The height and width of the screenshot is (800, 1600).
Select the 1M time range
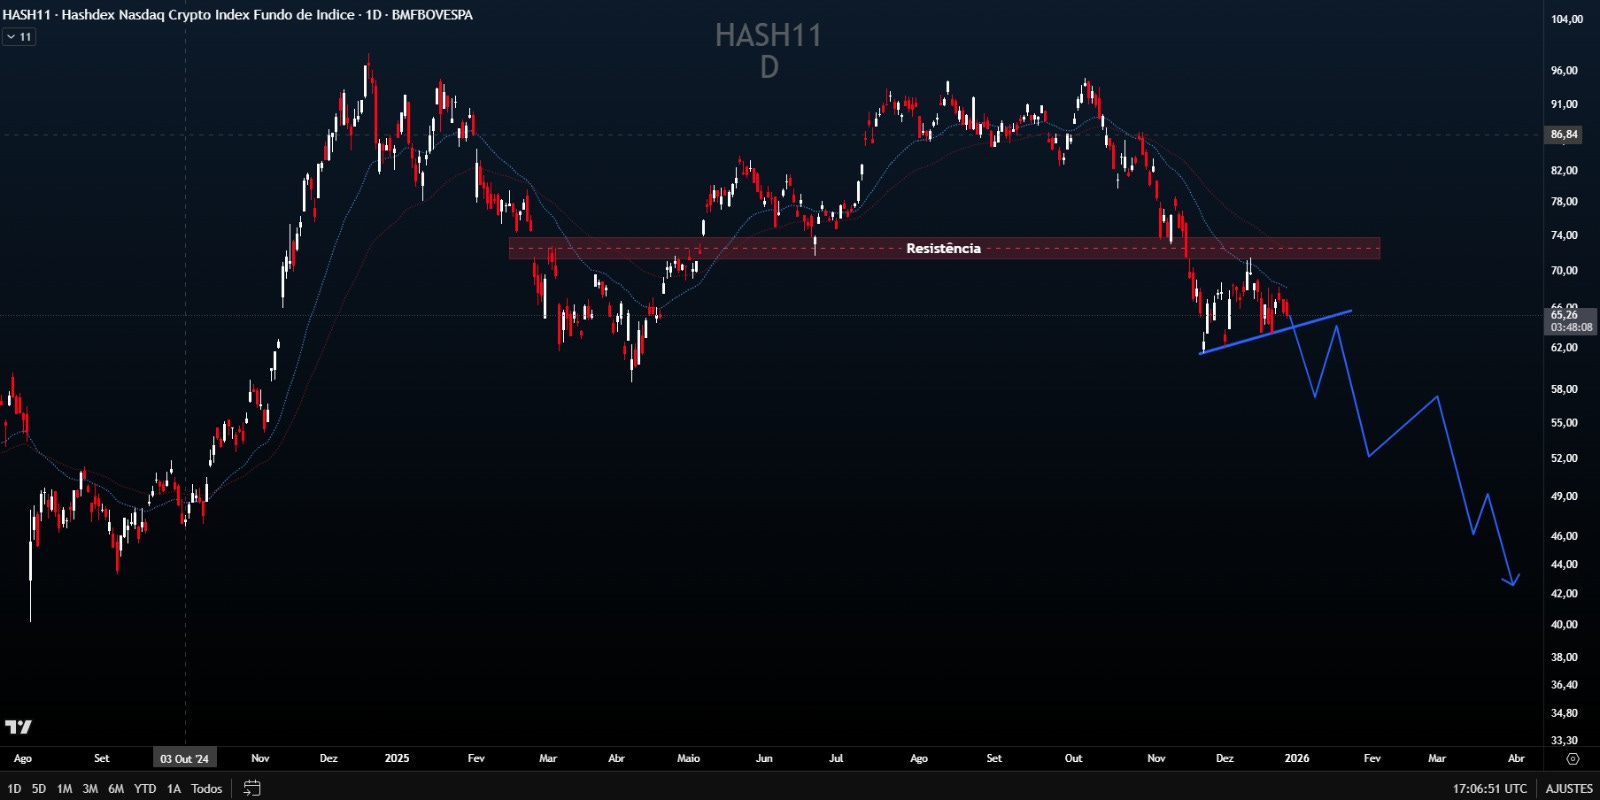click(64, 789)
